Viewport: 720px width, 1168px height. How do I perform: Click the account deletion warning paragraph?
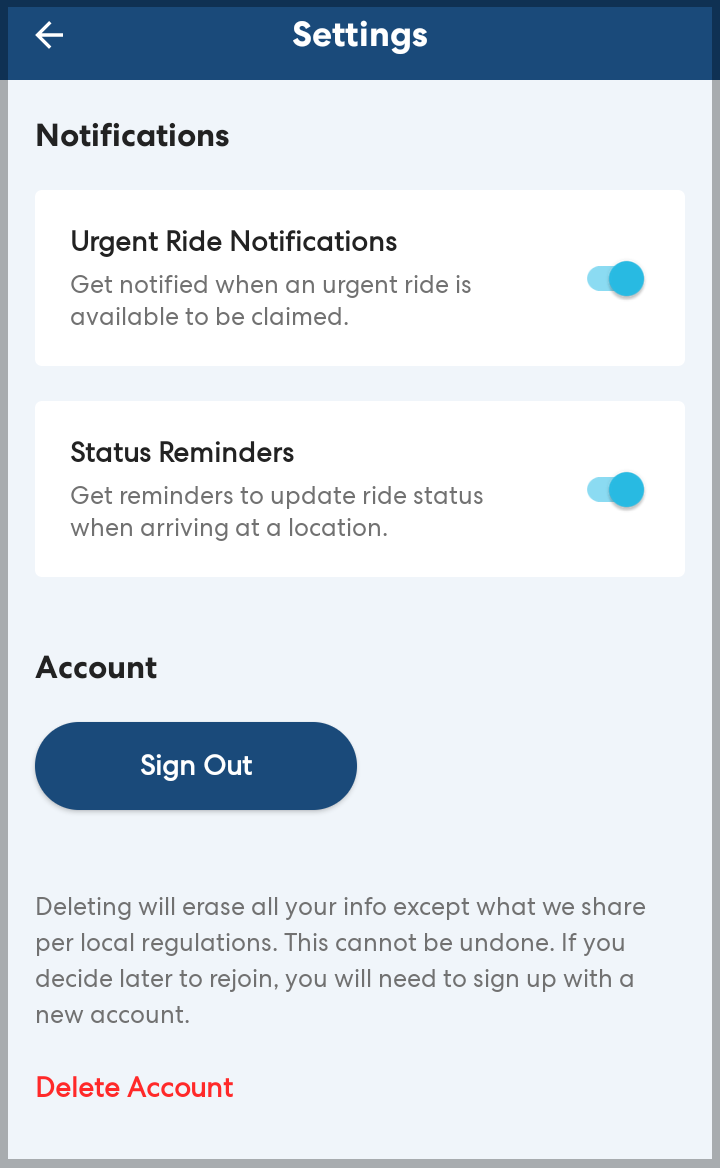[340, 961]
